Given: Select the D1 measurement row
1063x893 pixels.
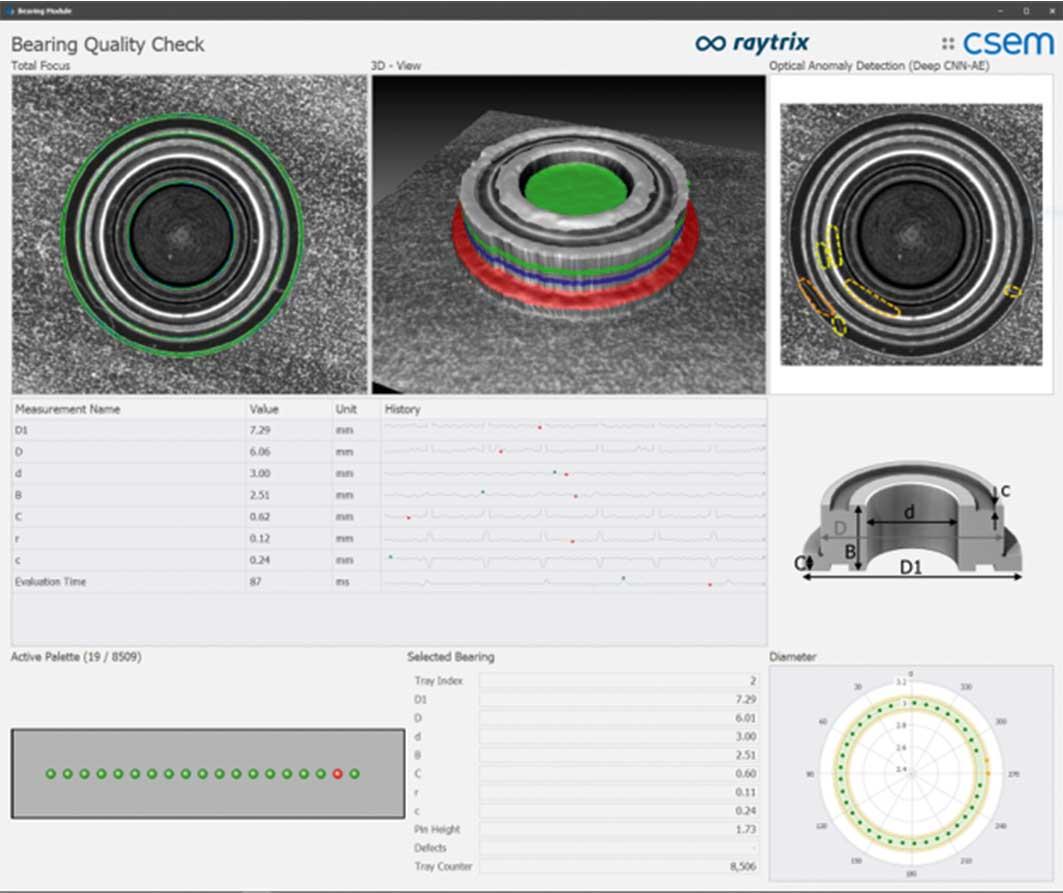Looking at the screenshot, I should tap(389, 430).
